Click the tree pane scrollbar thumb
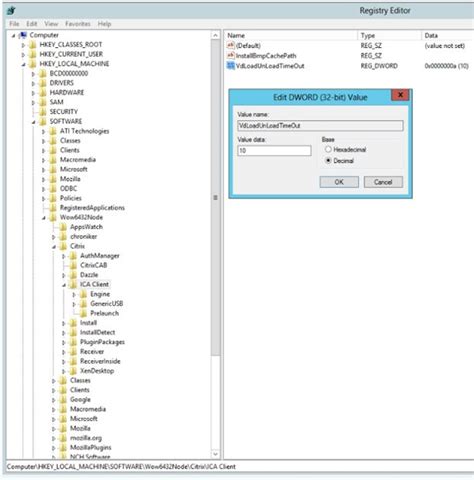Screen dimensions: 474x480 (x=215, y=198)
